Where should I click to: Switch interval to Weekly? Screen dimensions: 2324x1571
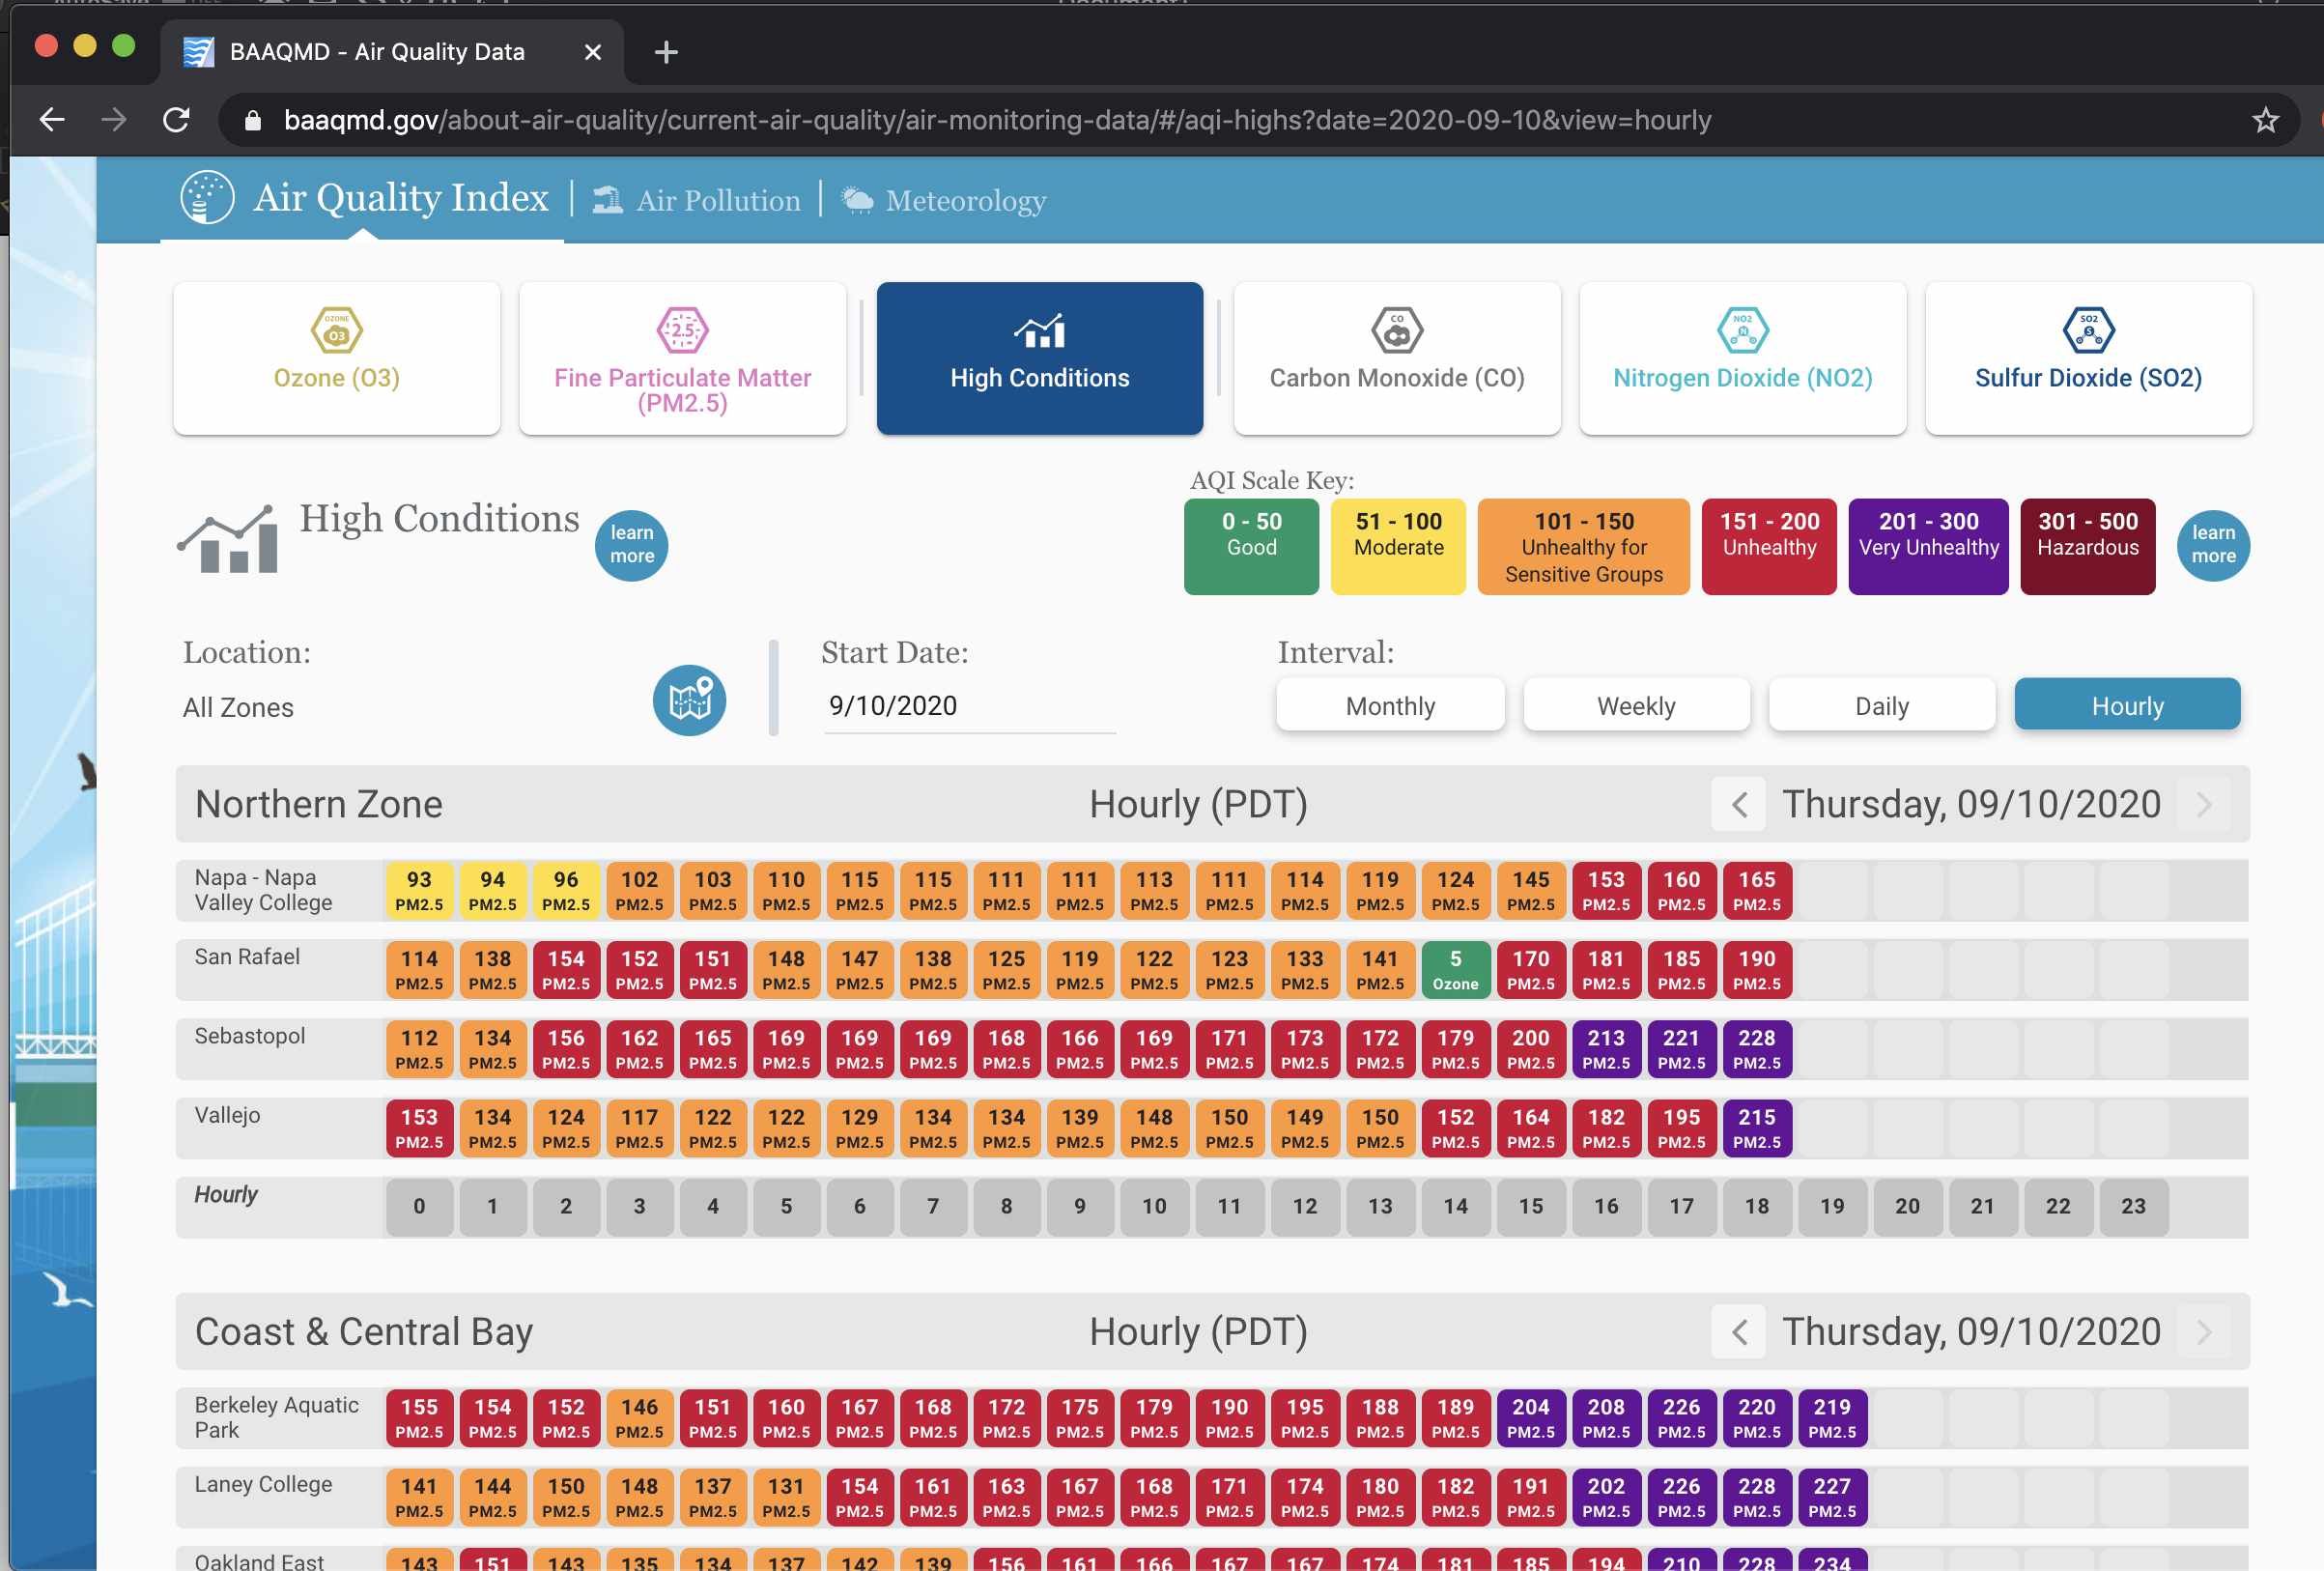pos(1636,706)
